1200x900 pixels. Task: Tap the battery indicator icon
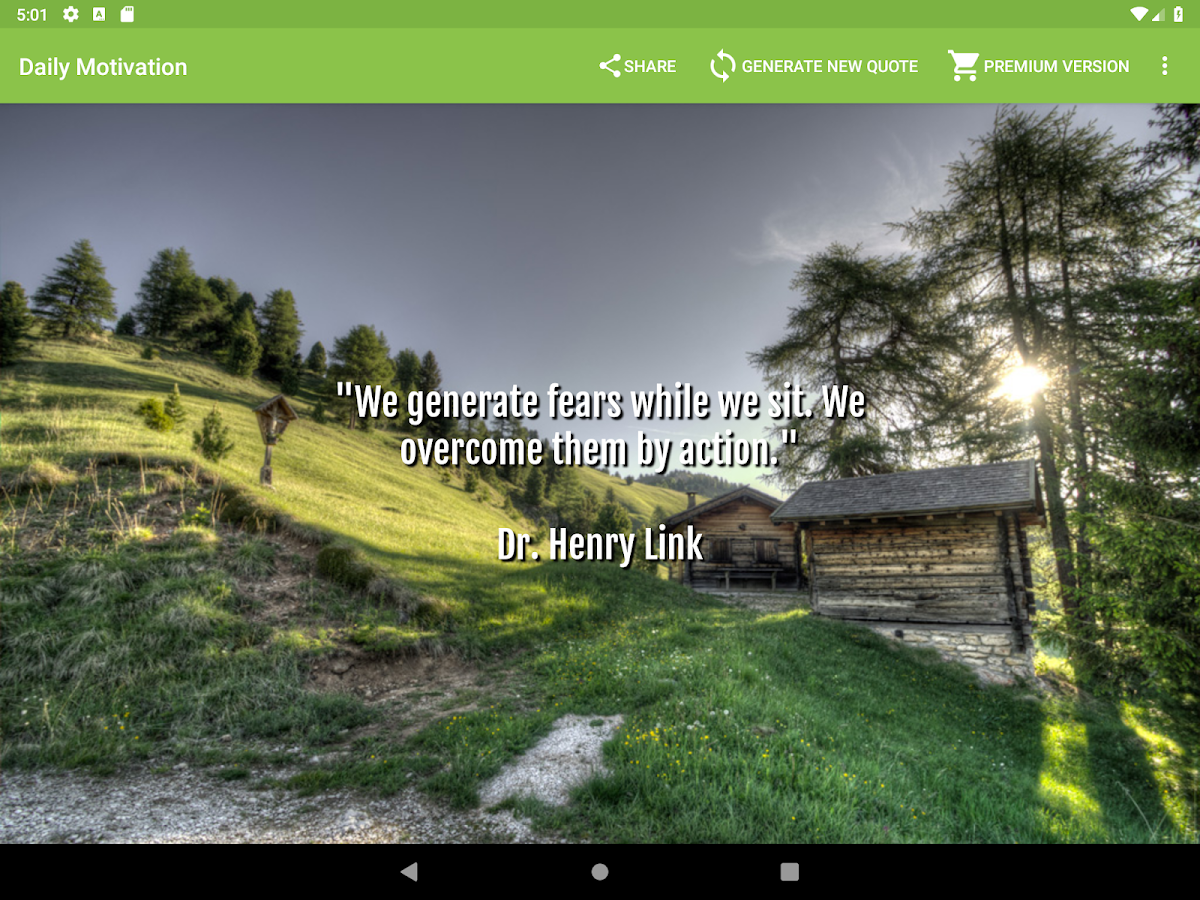pos(1178,14)
